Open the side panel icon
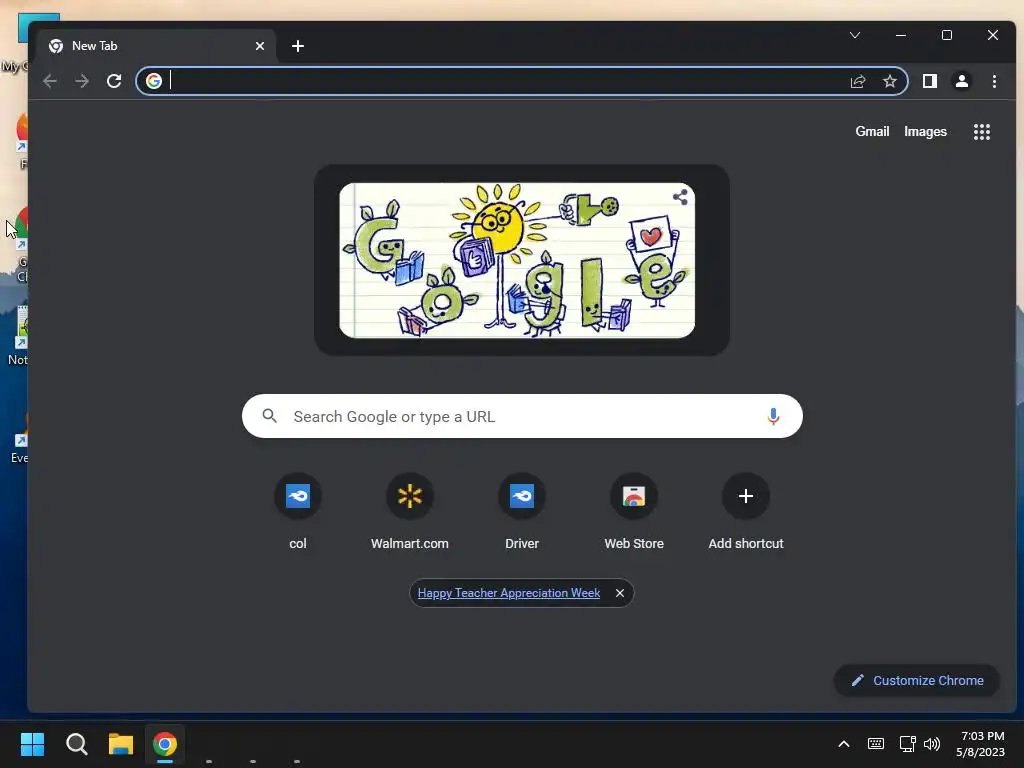Screen dimensions: 1024x768 coord(930,81)
